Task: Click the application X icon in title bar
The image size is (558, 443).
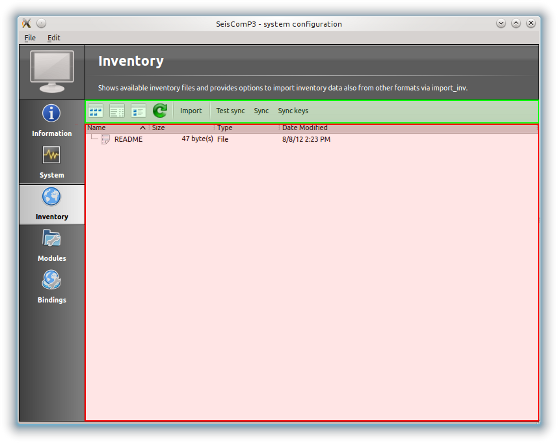Action: pyautogui.click(x=27, y=23)
